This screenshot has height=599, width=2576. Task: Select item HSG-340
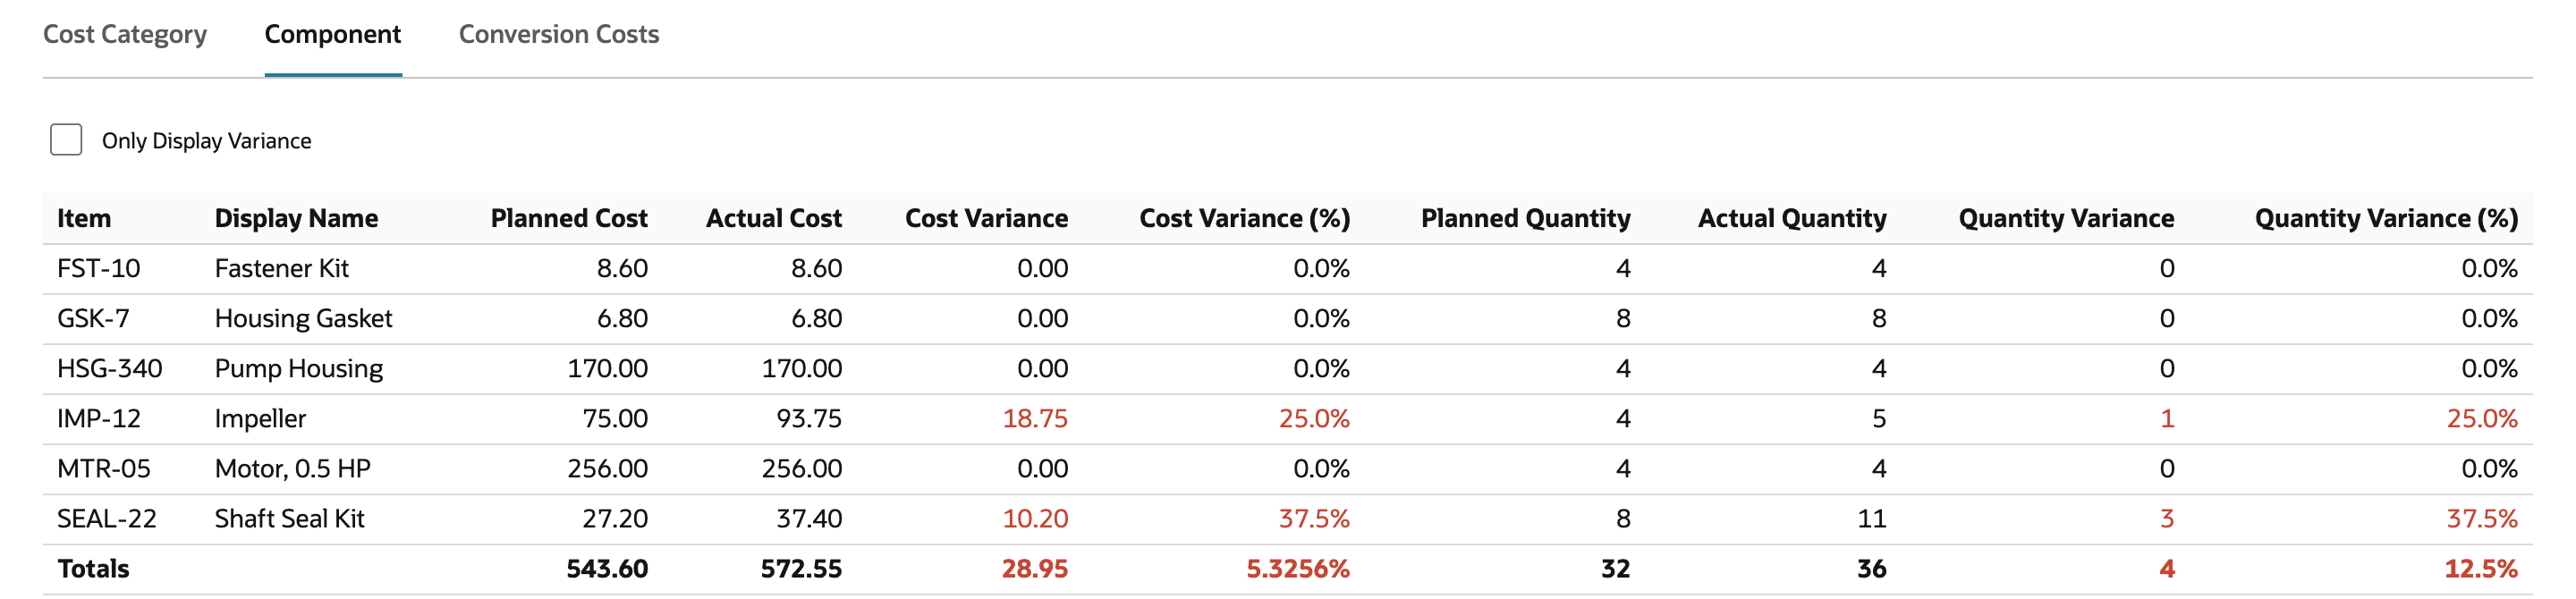[110, 368]
